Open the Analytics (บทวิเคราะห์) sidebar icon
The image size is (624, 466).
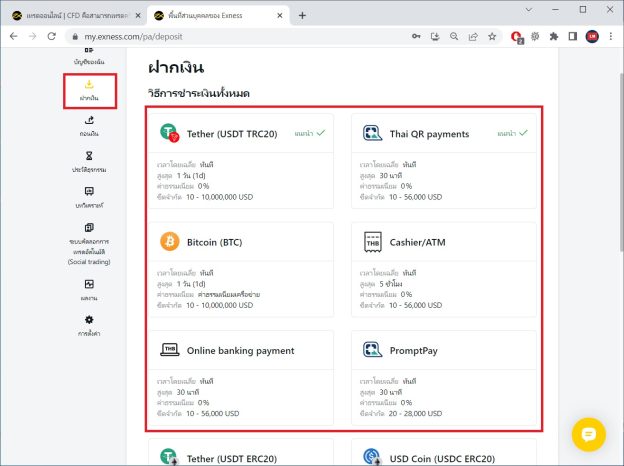coord(89,197)
